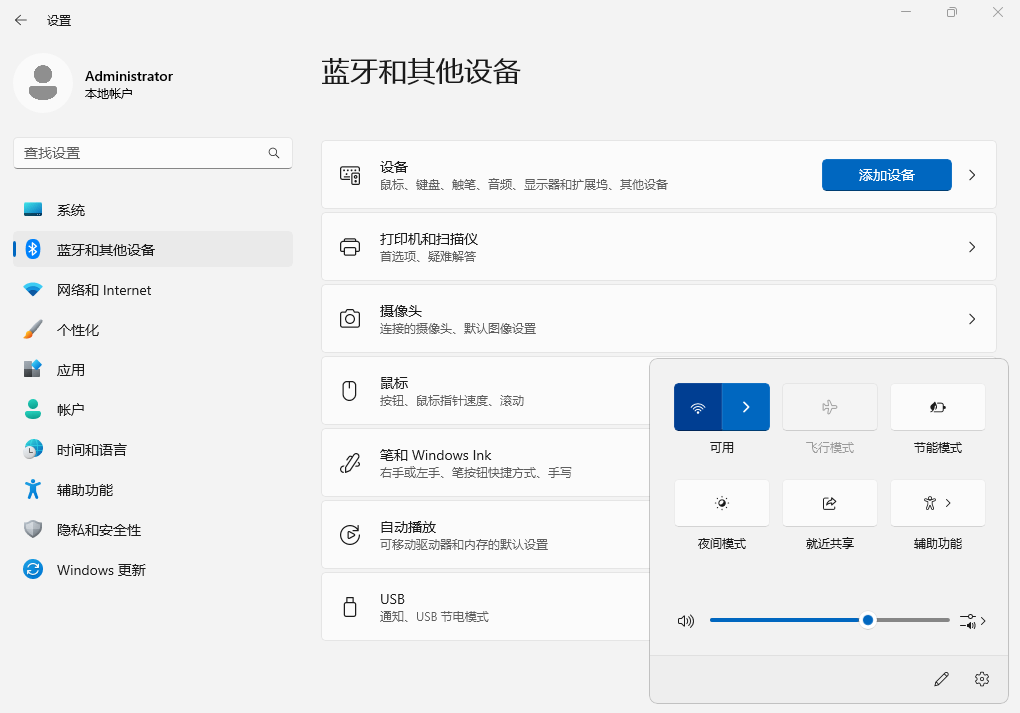Click the 系统 monitor icon in sidebar
The image size is (1020, 713).
coord(33,209)
